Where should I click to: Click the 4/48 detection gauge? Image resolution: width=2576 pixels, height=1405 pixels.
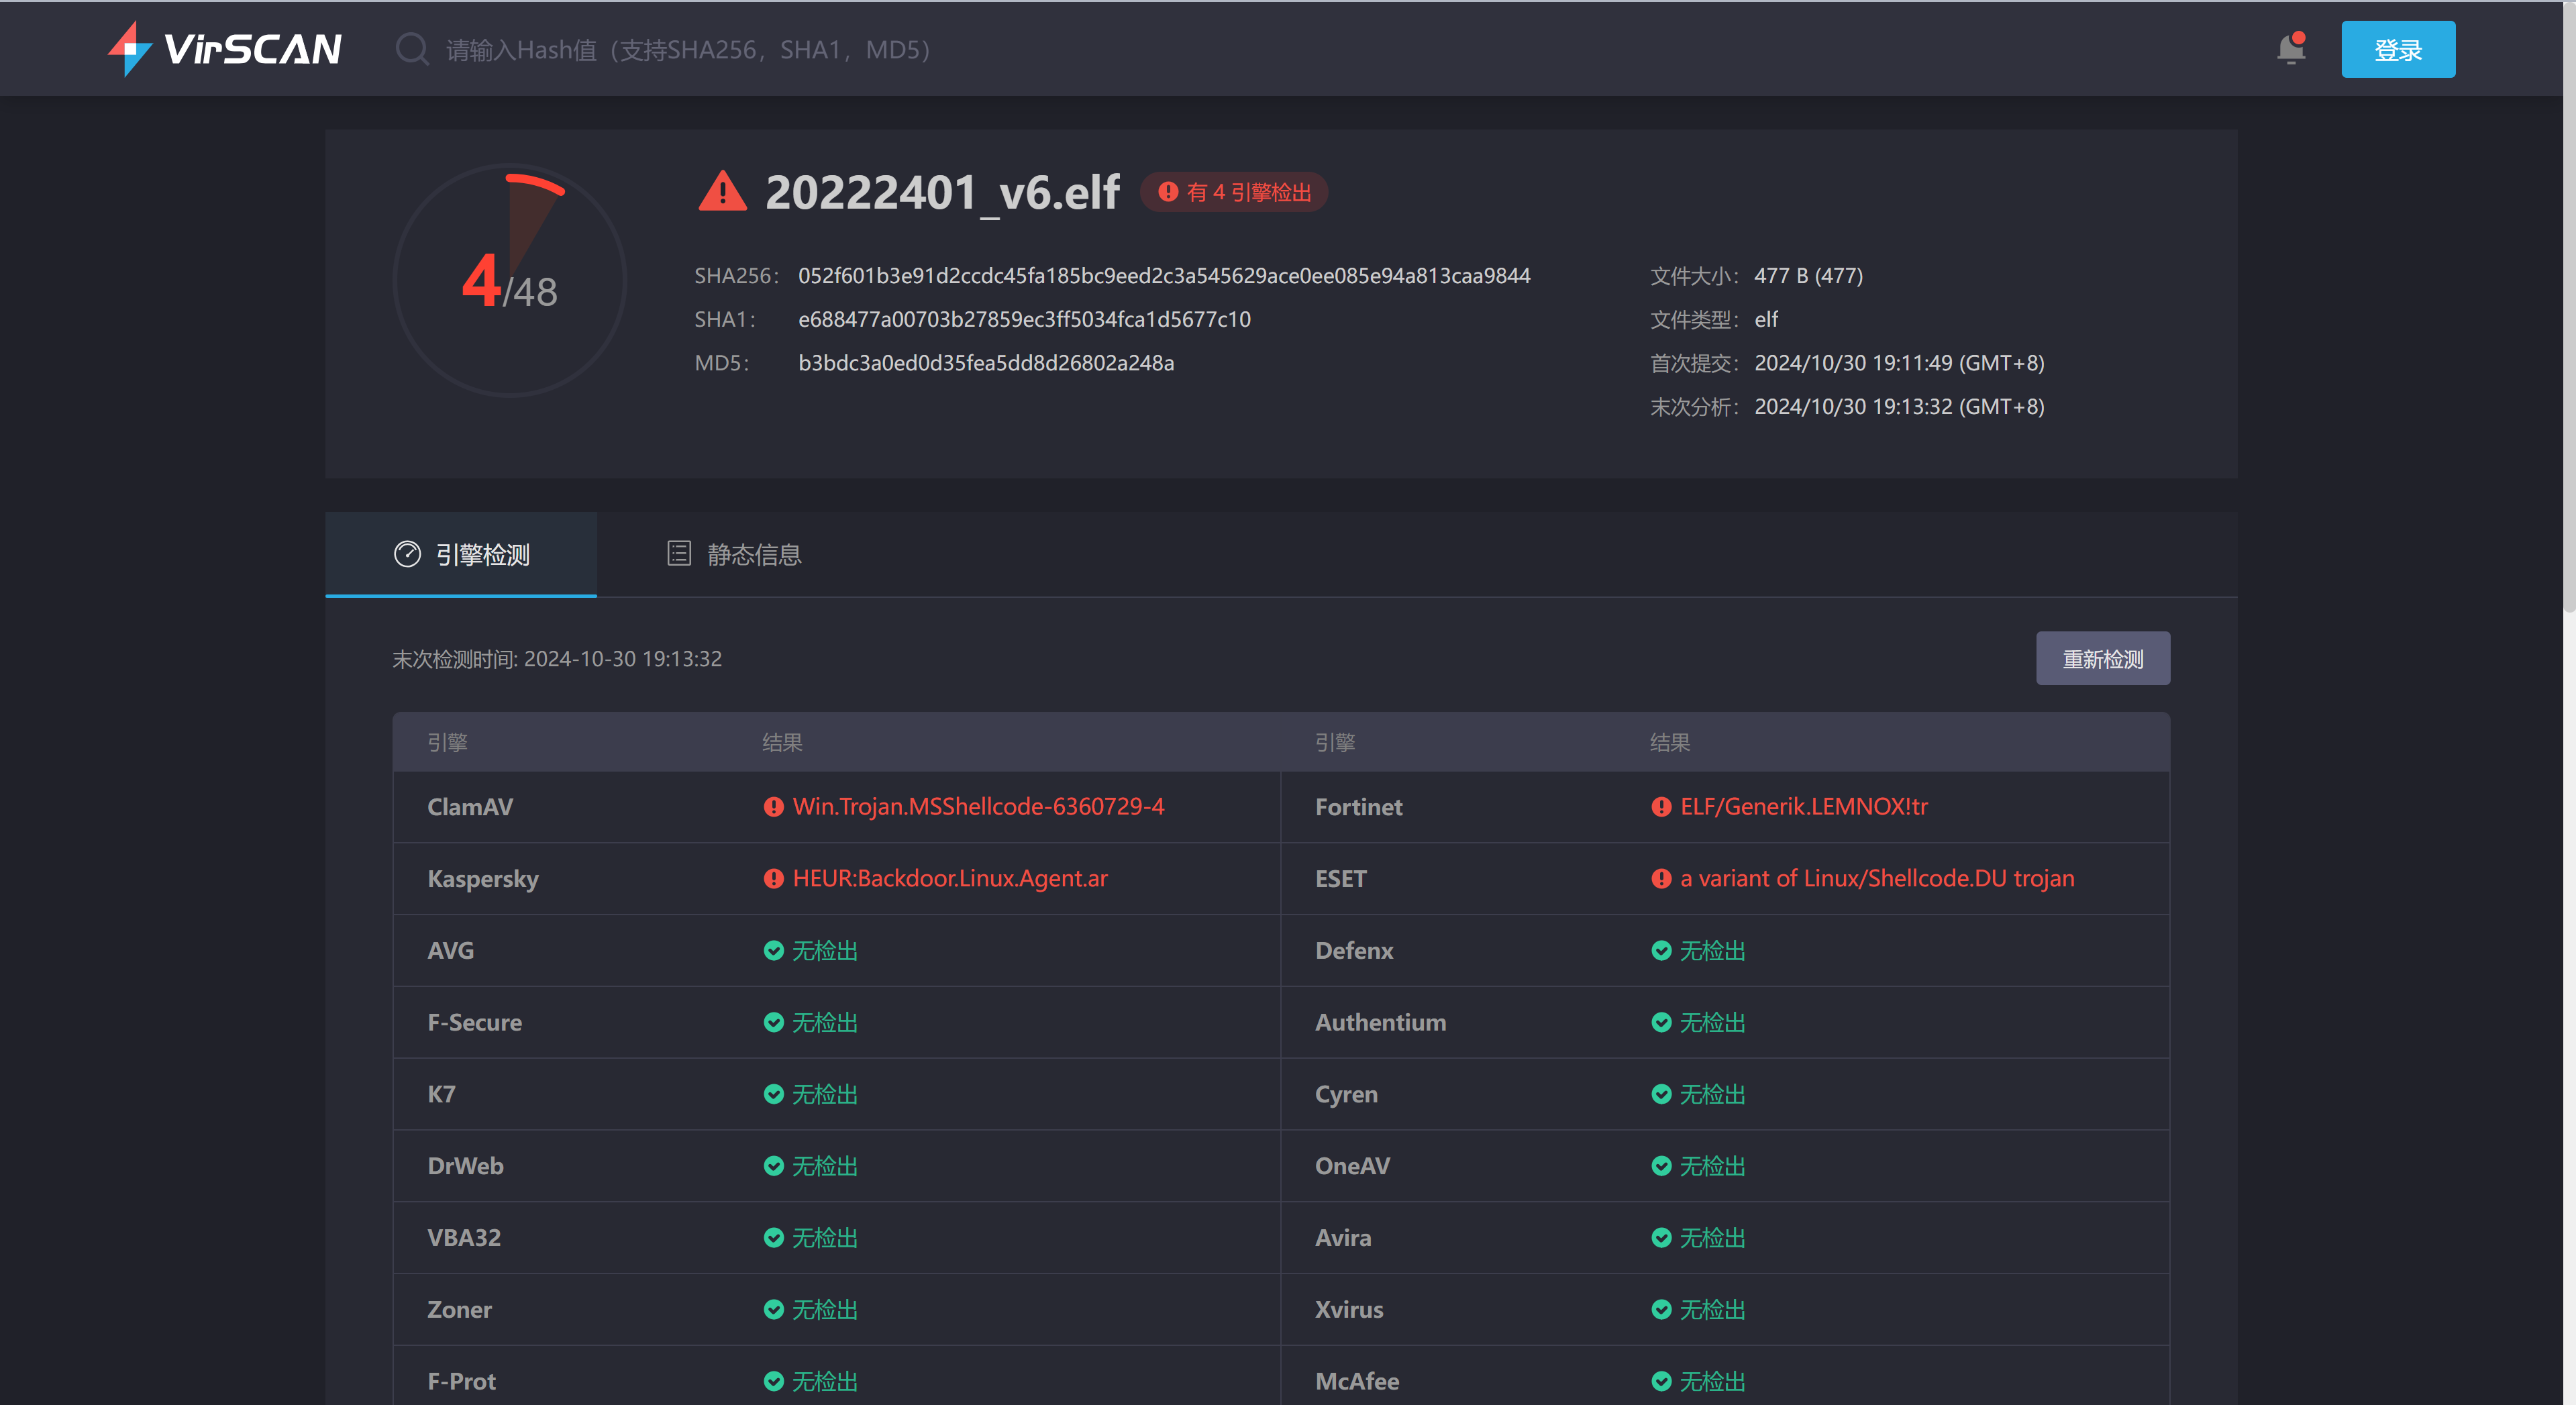510,280
